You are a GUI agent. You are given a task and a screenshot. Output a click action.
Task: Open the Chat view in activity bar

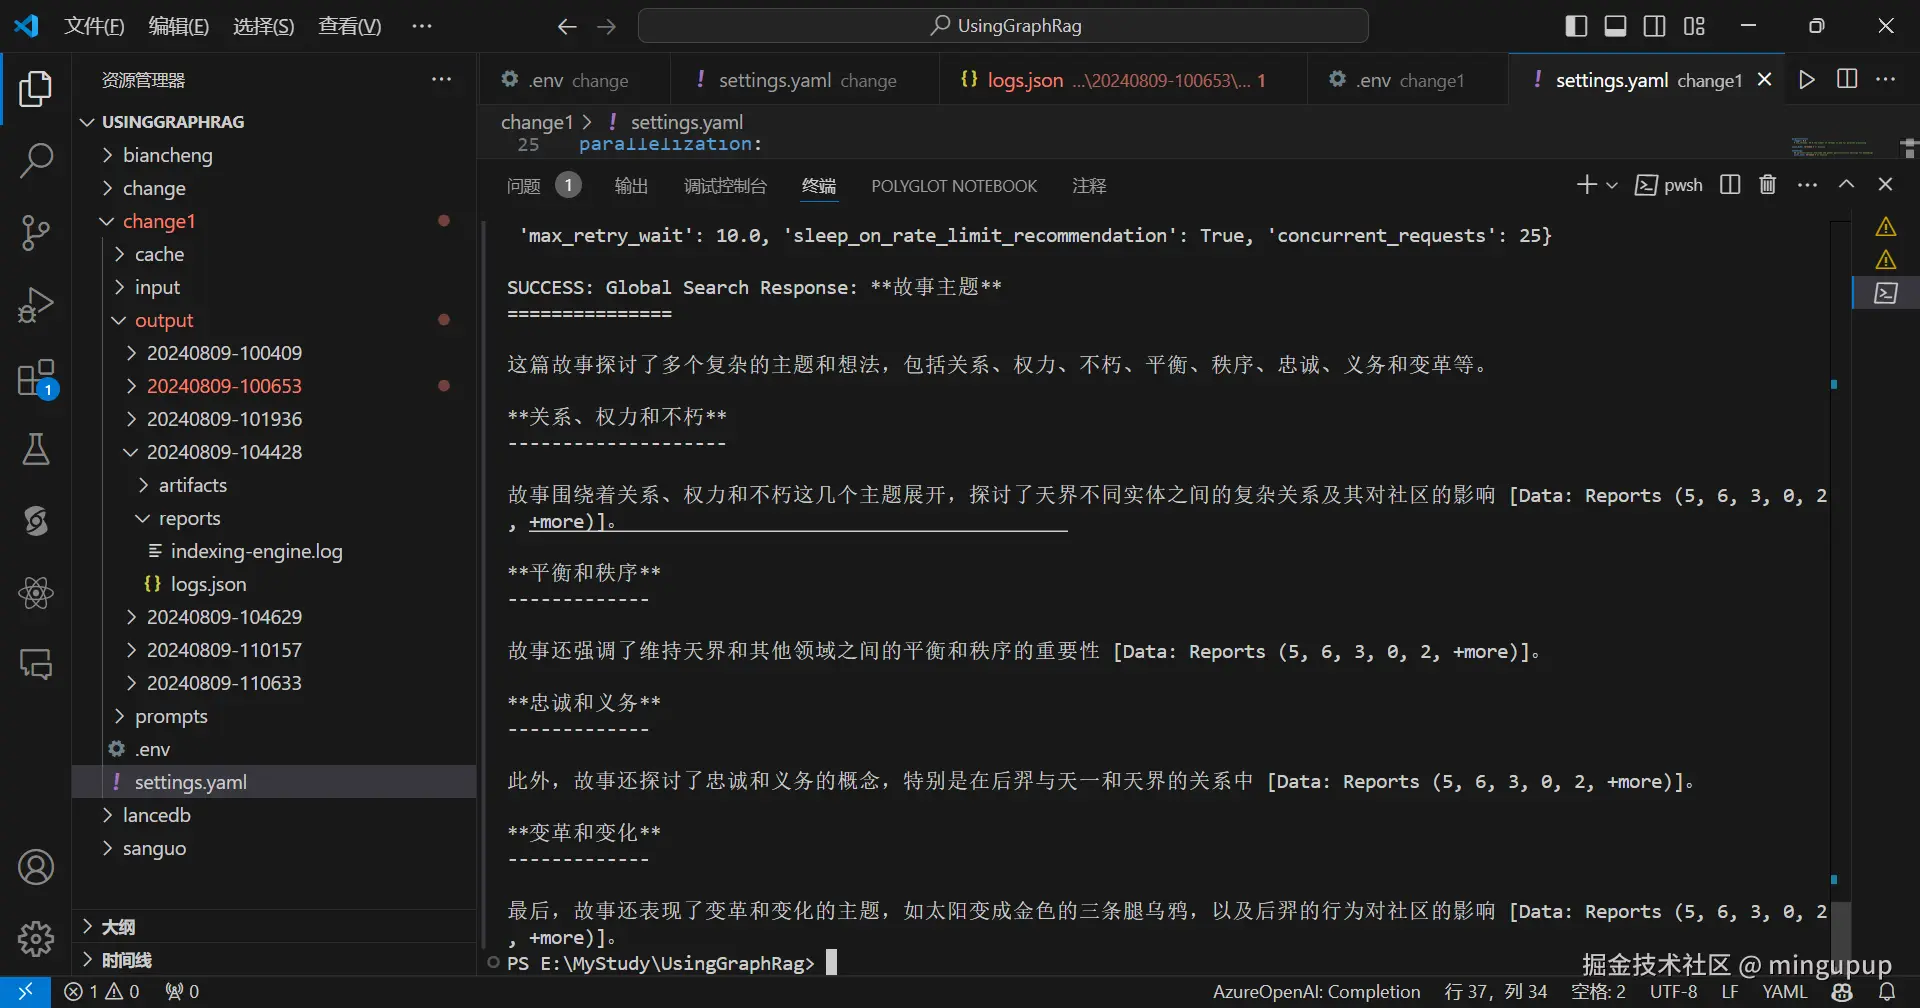[36, 664]
